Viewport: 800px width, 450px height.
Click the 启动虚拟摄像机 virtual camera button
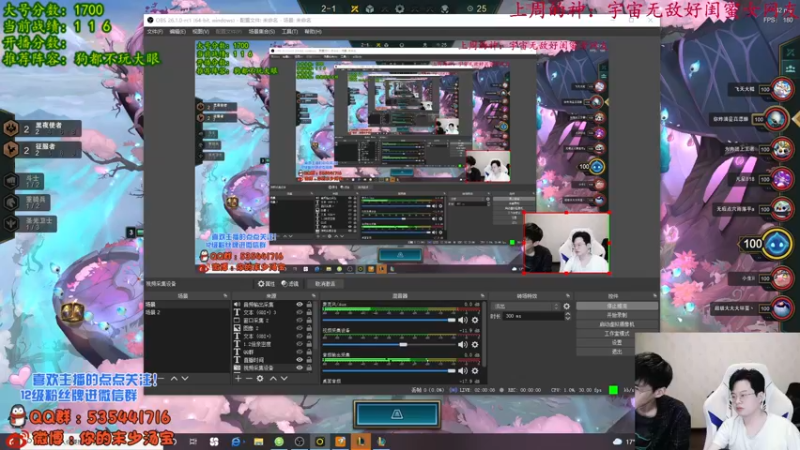click(617, 324)
